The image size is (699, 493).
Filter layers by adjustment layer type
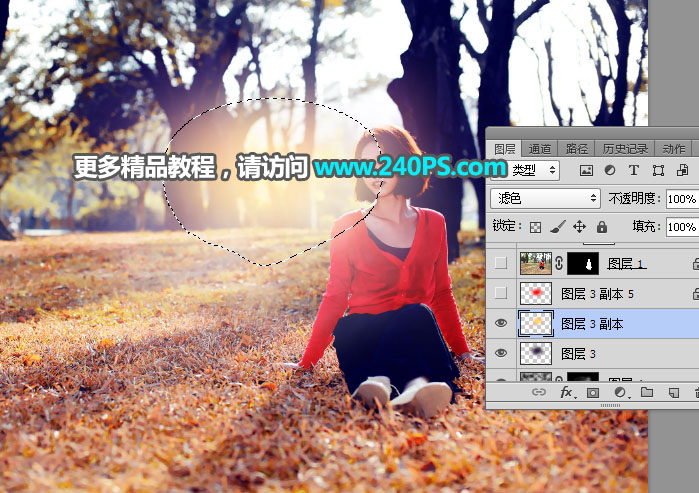click(610, 170)
